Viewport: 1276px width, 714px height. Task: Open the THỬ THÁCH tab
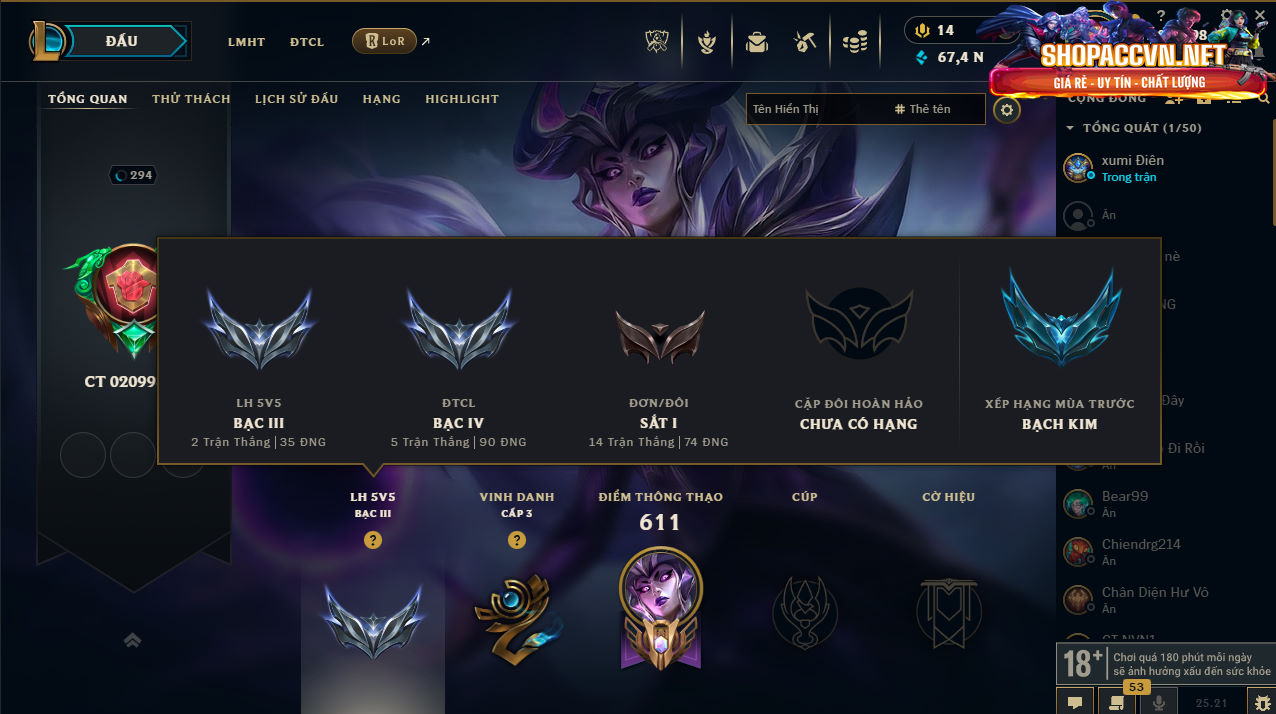pyautogui.click(x=191, y=99)
